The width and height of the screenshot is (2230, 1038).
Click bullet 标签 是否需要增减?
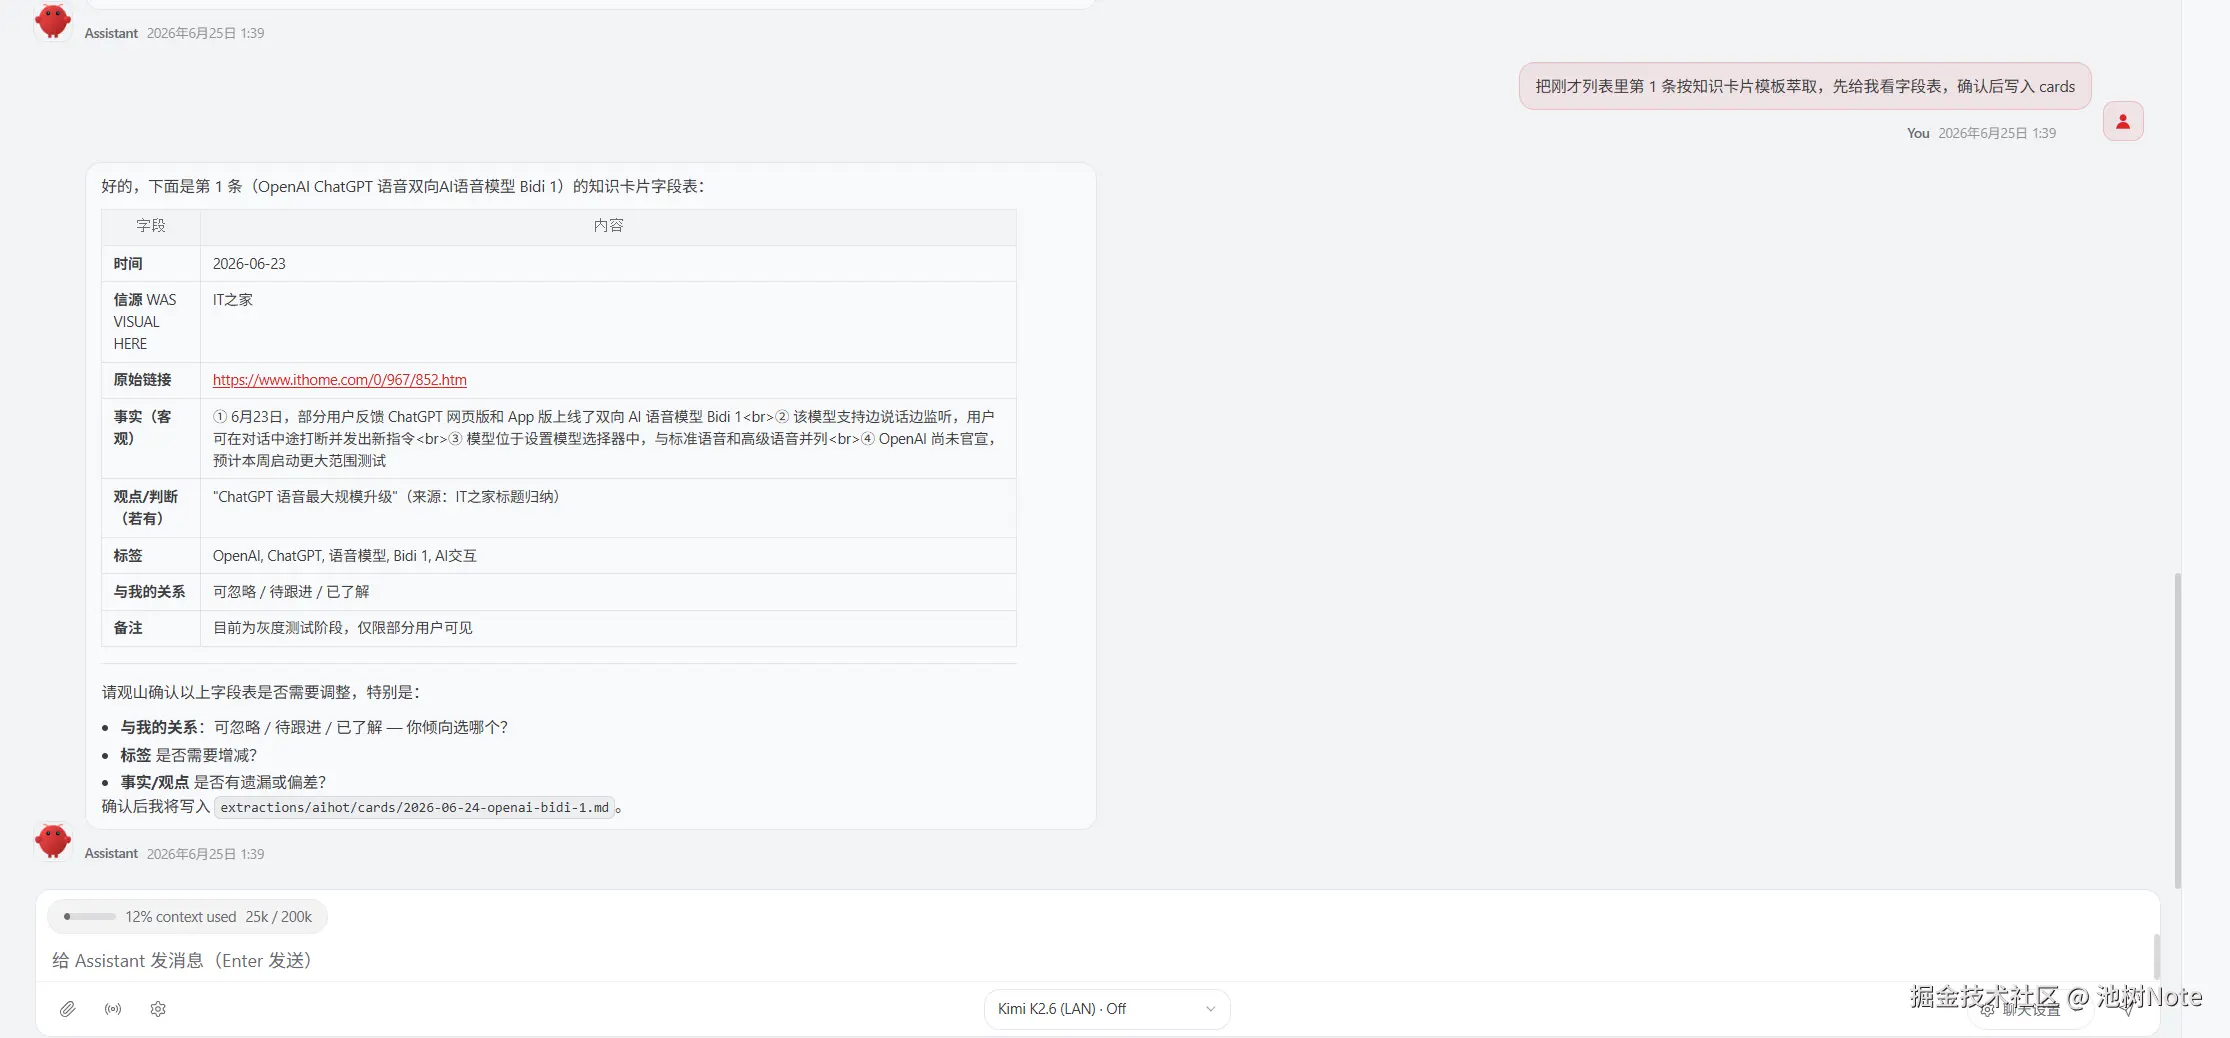point(188,755)
